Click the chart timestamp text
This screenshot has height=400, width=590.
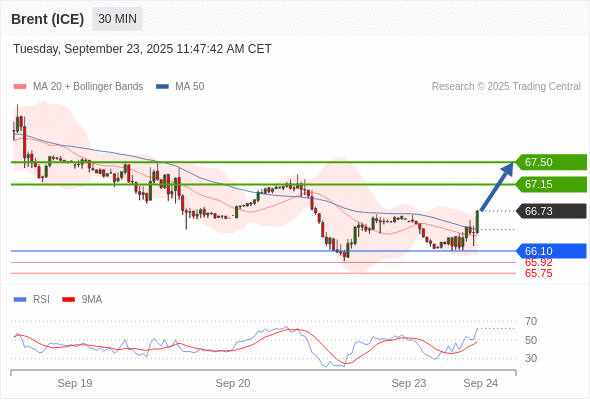(142, 49)
